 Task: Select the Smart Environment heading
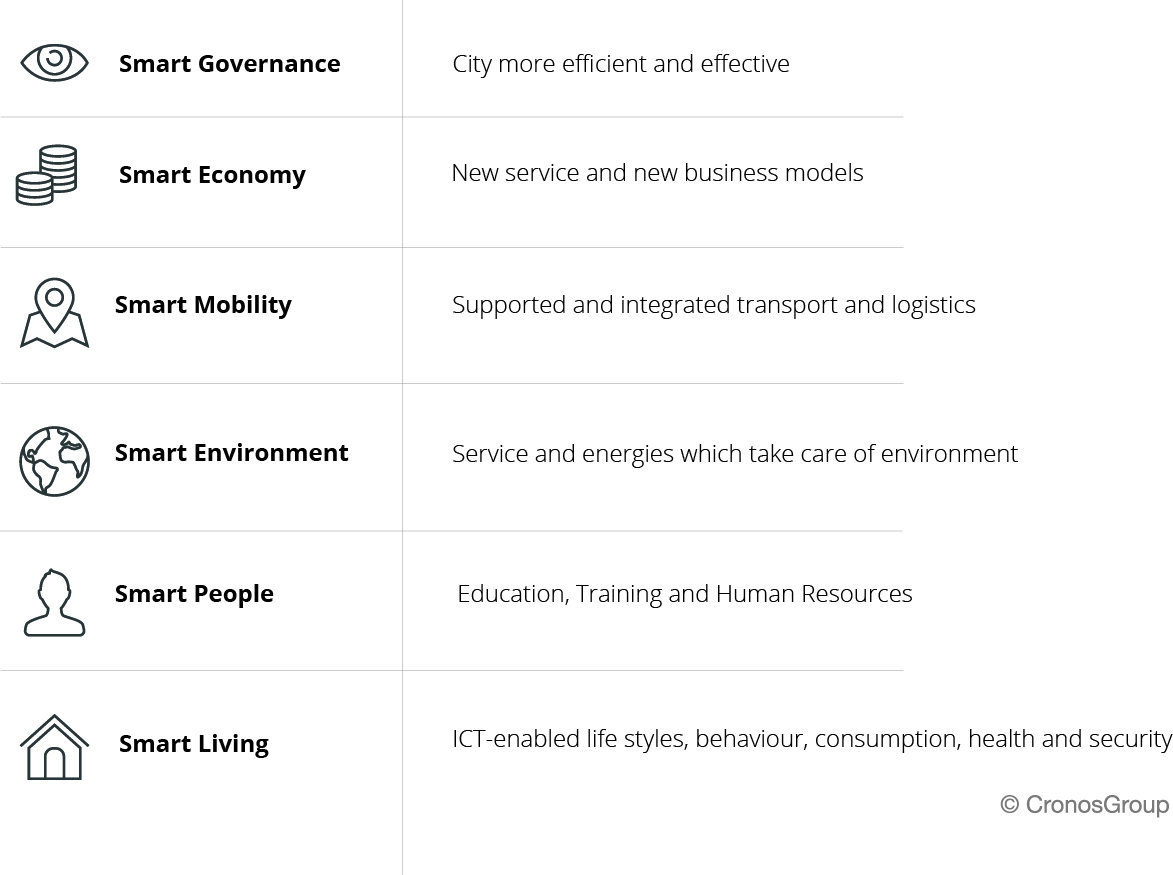tap(231, 452)
